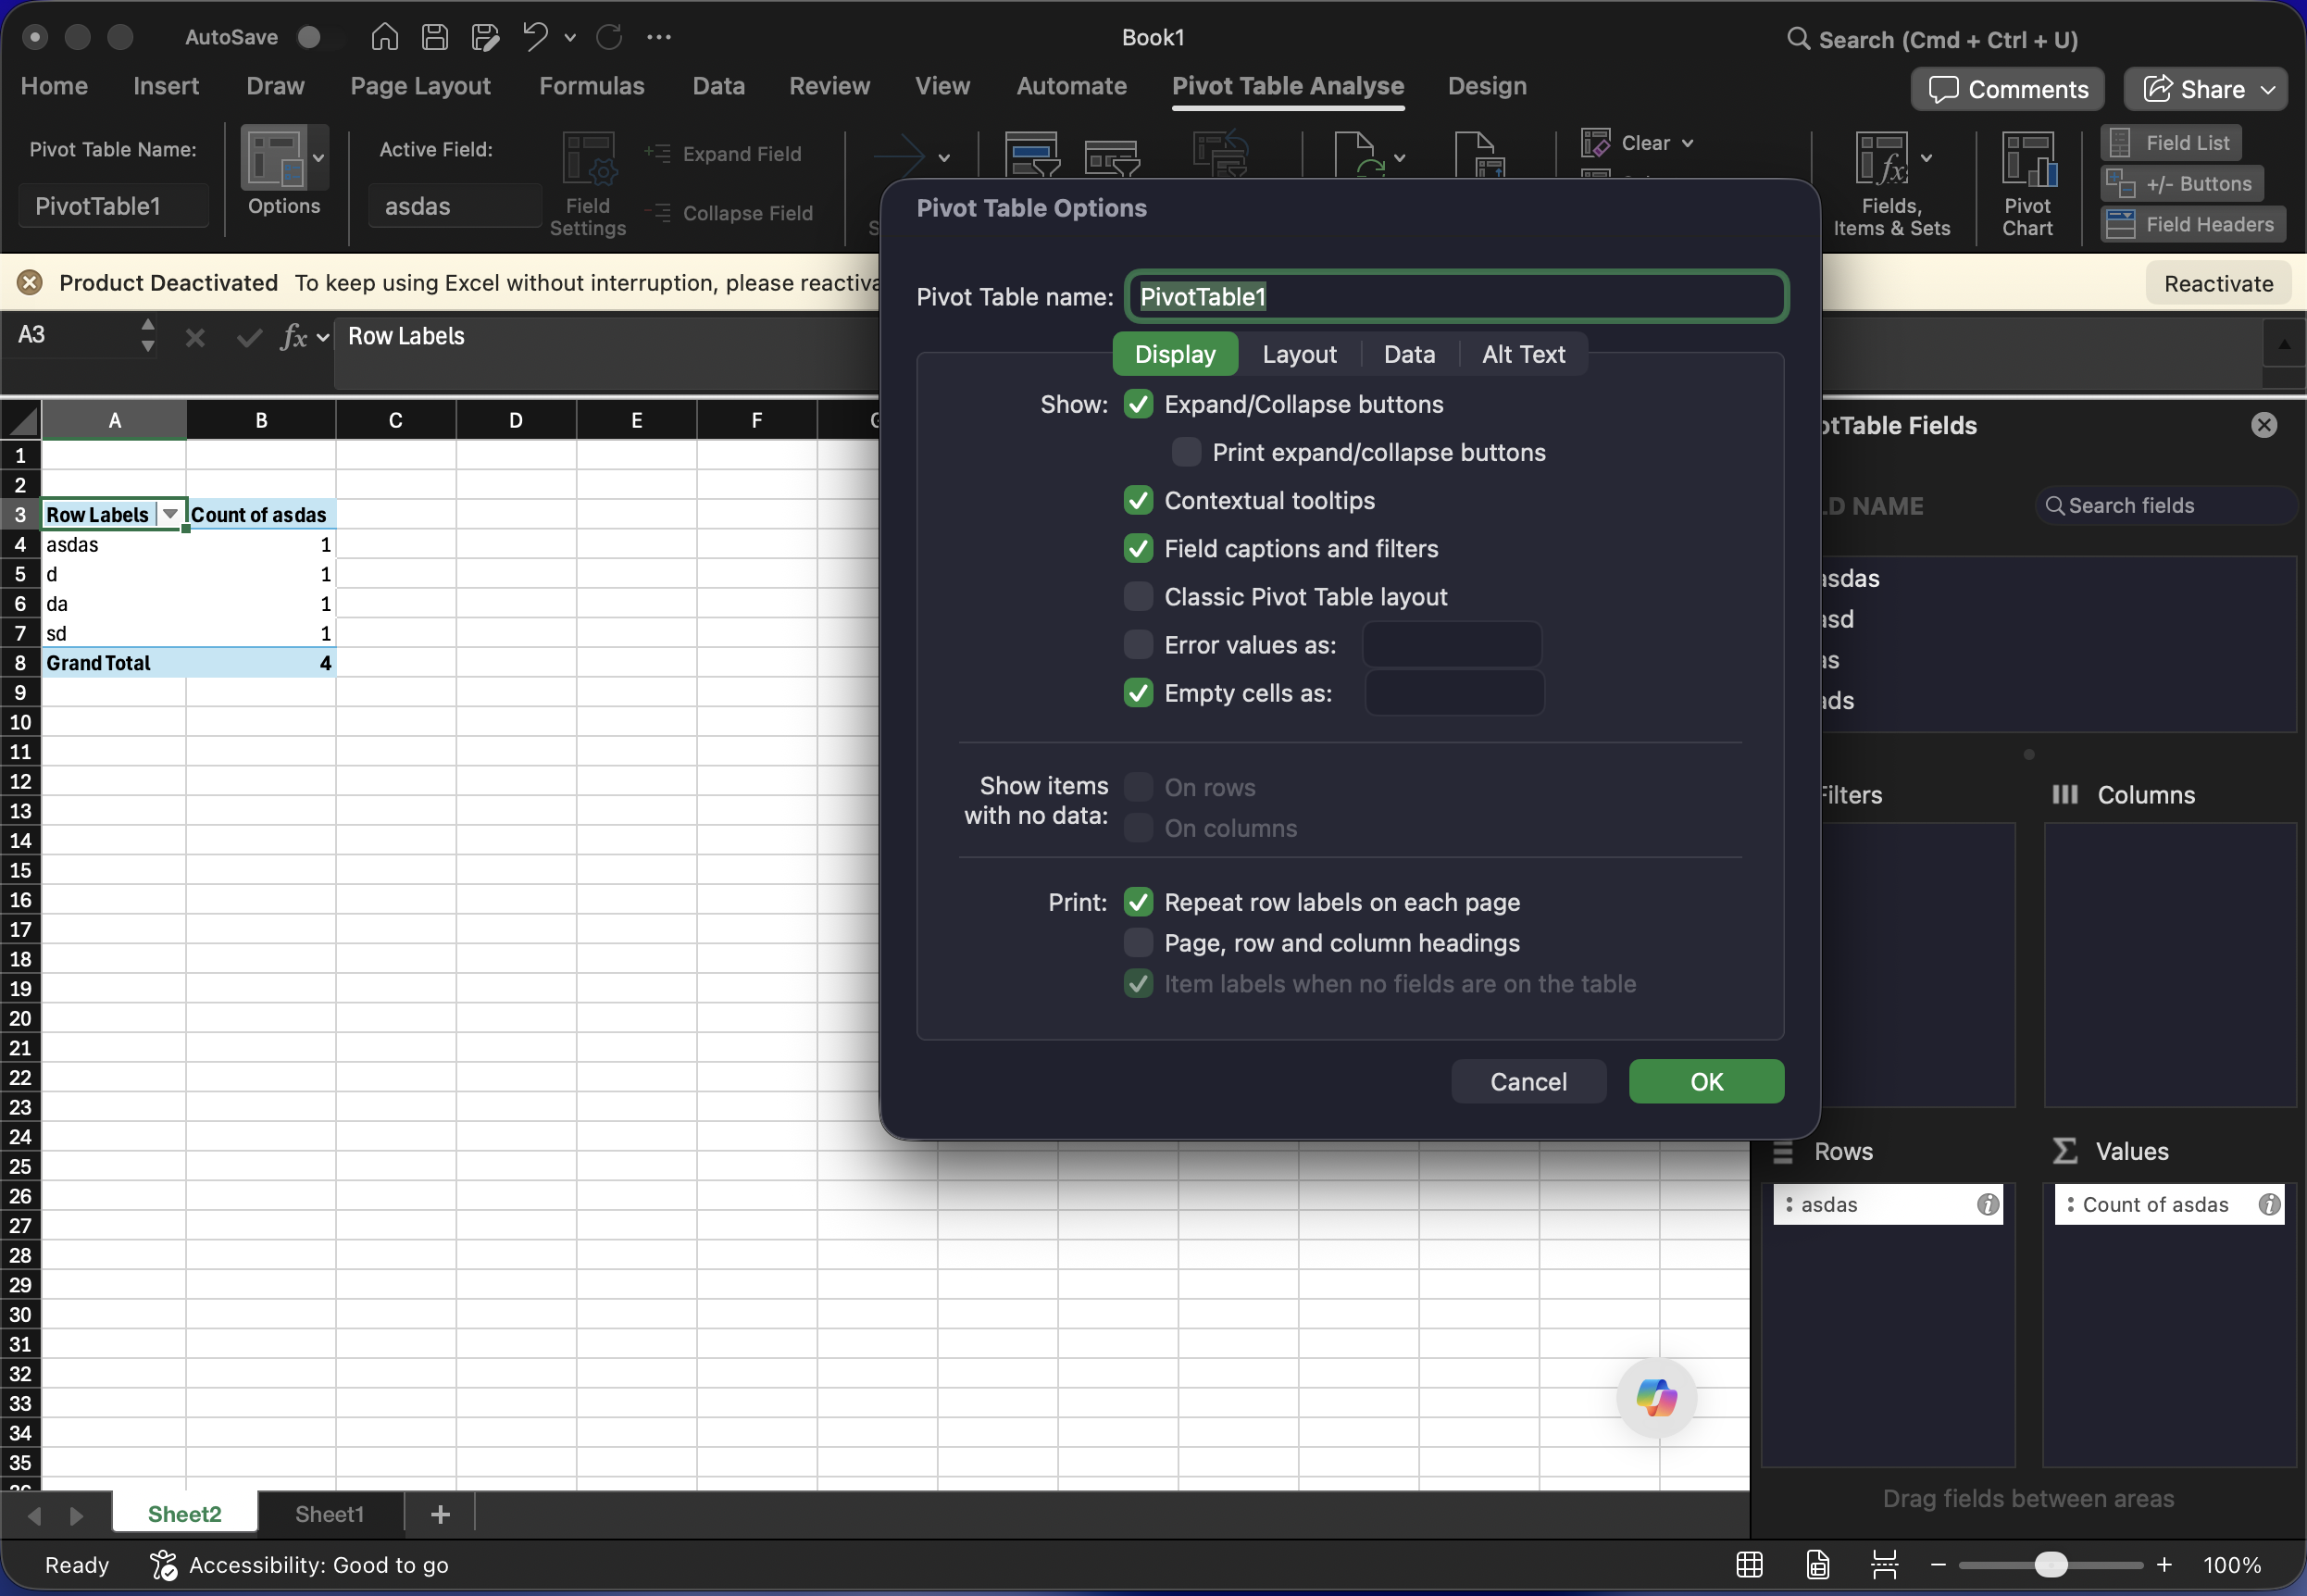Image resolution: width=2307 pixels, height=1596 pixels.
Task: Open the Refresh dropdown arrow
Action: point(1399,157)
